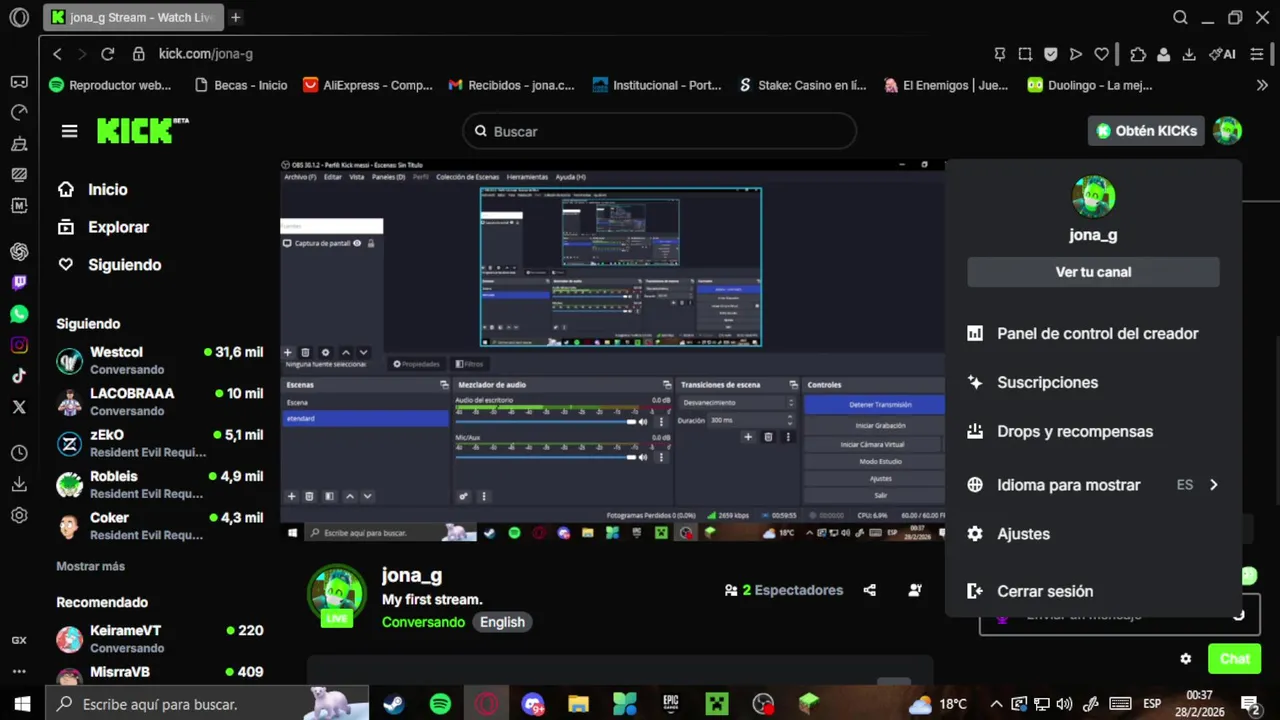The image size is (1280, 720).
Task: Click the Buscar search field
Action: pyautogui.click(x=660, y=131)
